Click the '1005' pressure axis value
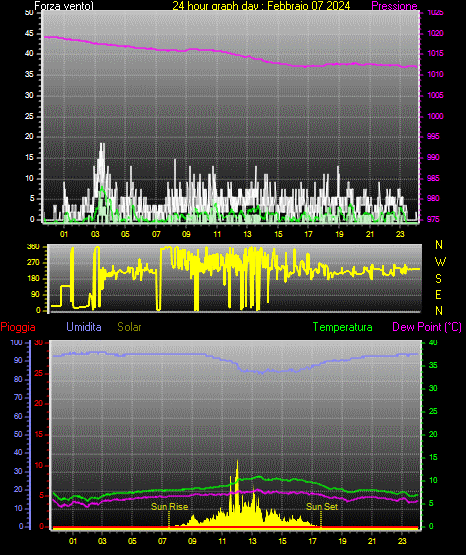The height and width of the screenshot is (555, 466). (435, 95)
